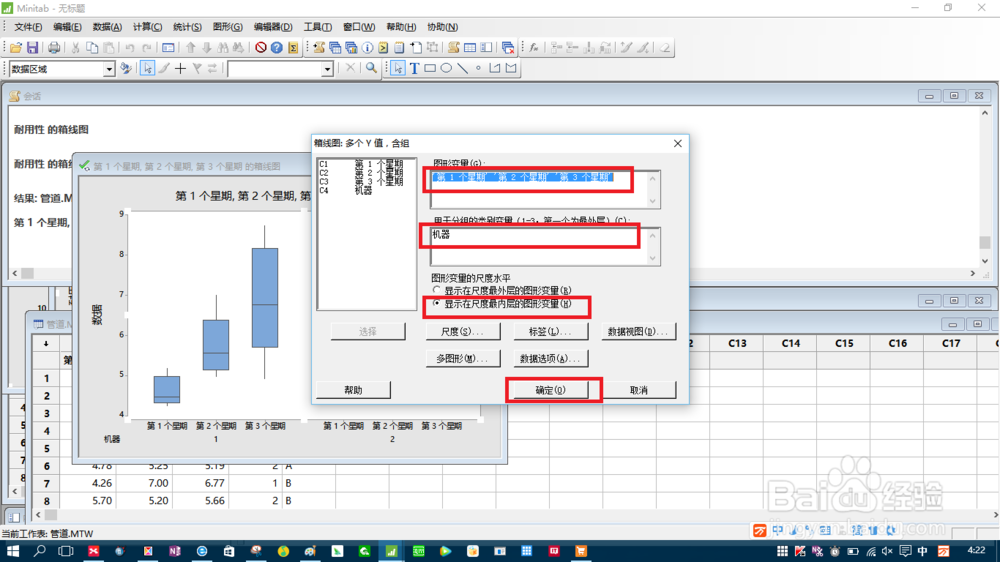Click the Open Project folder icon

(x=16, y=48)
